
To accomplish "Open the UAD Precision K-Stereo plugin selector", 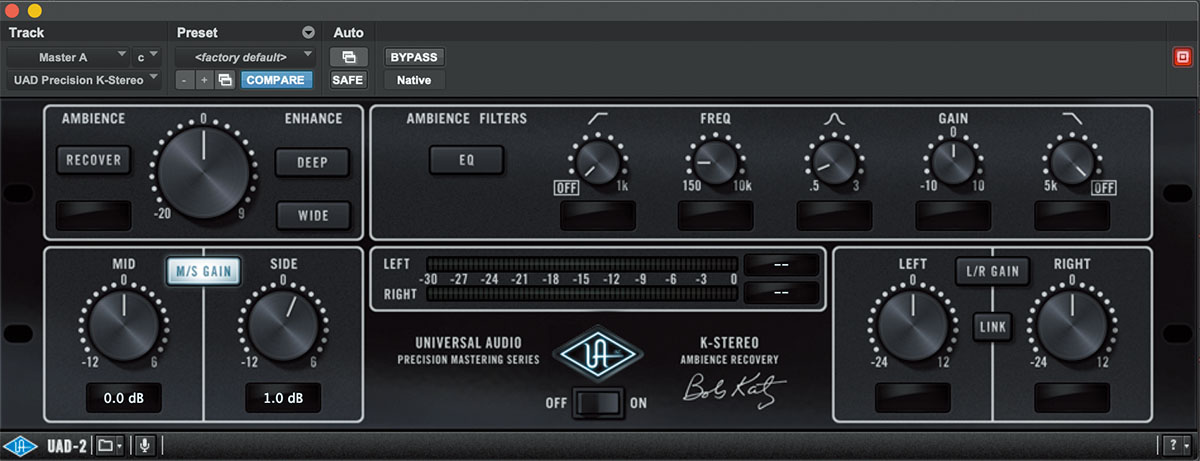I will click(85, 80).
